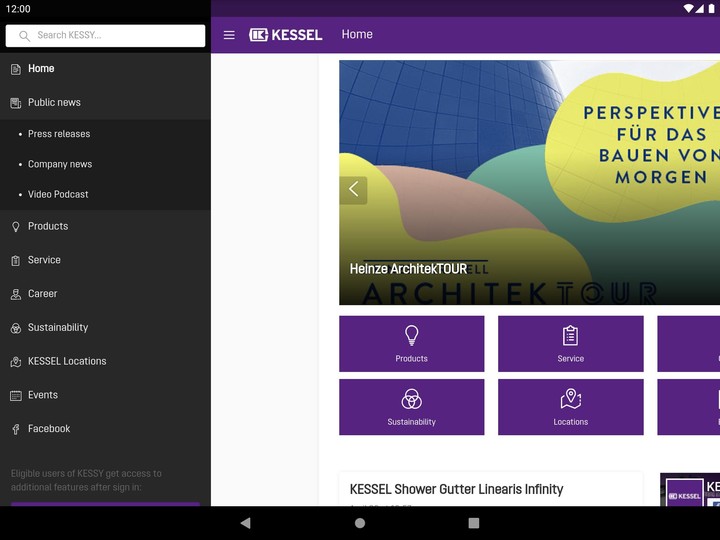Open the hamburger menu icon
720x540 pixels.
point(229,35)
